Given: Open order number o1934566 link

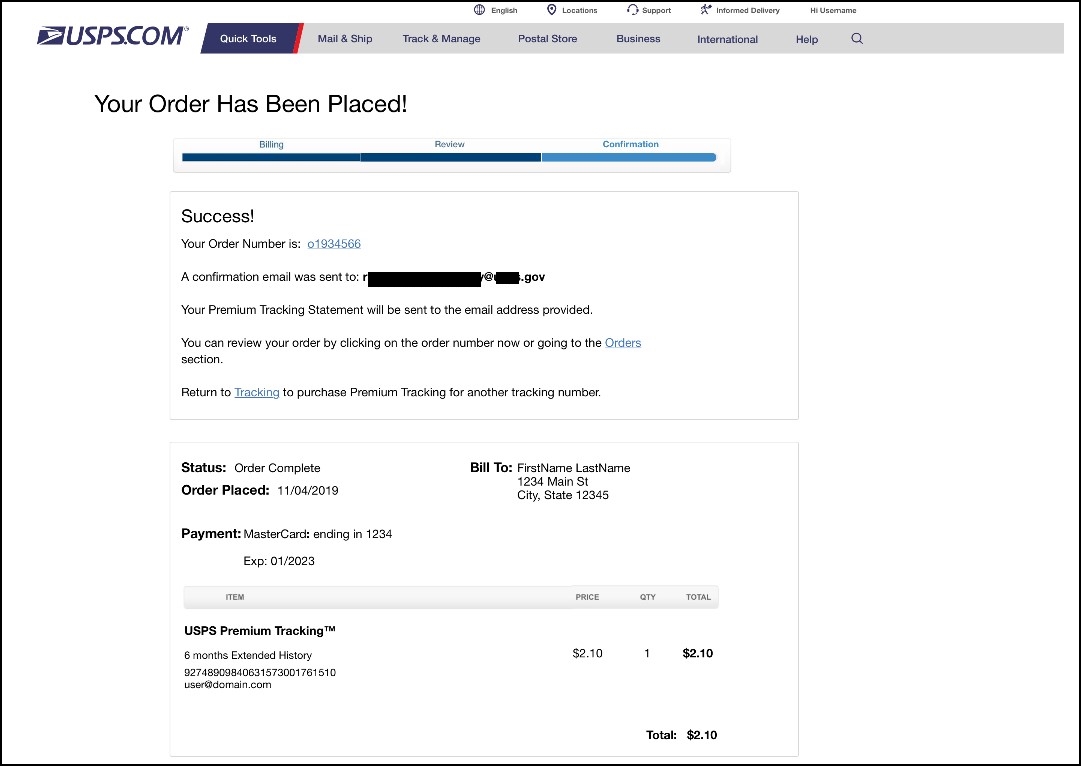Looking at the screenshot, I should 334,243.
